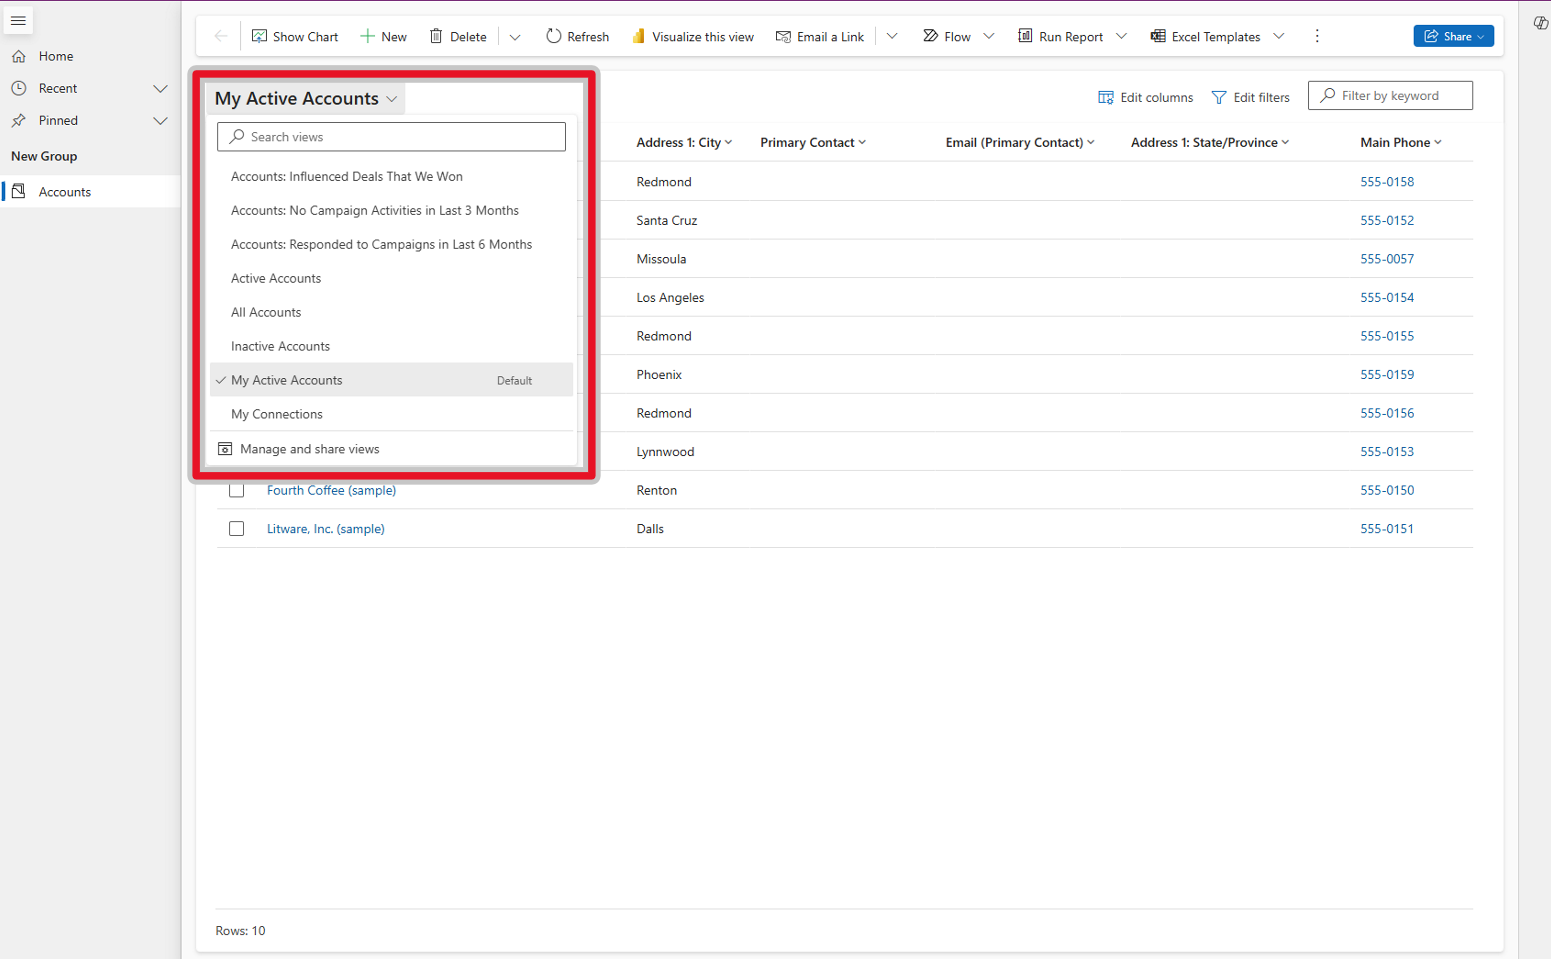Click phone number 555-0150
The height and width of the screenshot is (959, 1551).
pos(1387,490)
